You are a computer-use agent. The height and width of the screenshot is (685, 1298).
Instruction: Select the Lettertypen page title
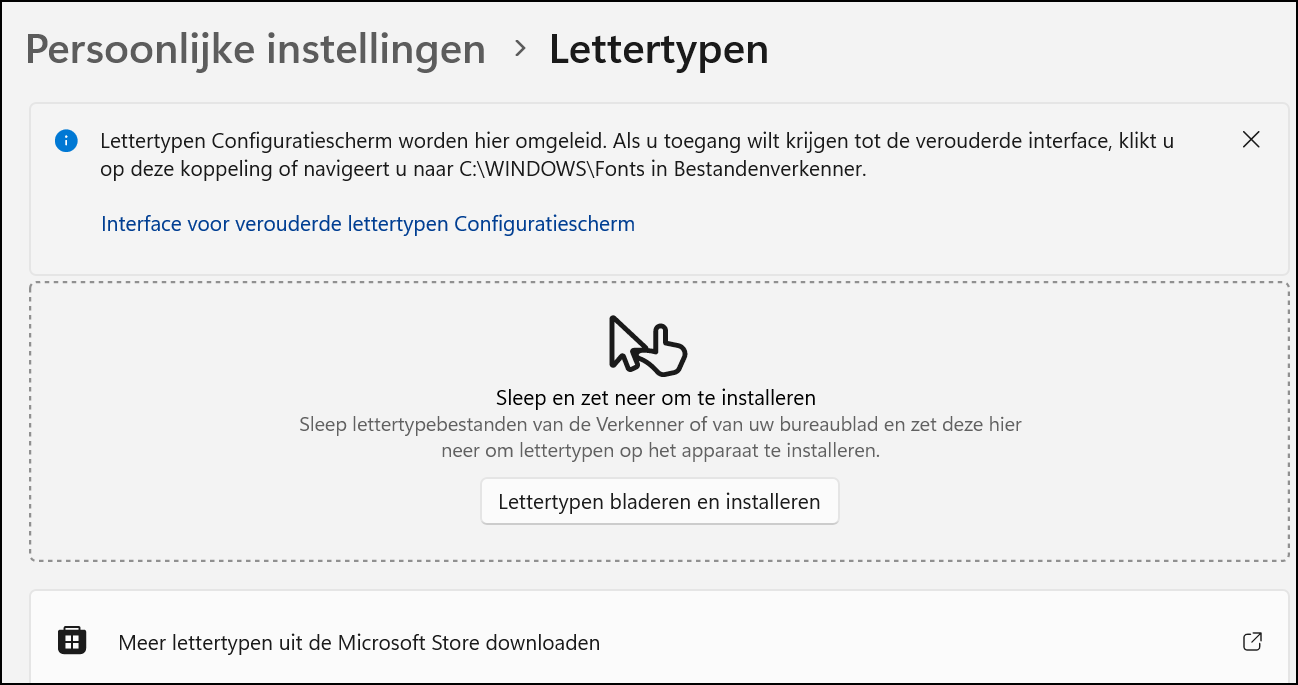click(x=658, y=48)
